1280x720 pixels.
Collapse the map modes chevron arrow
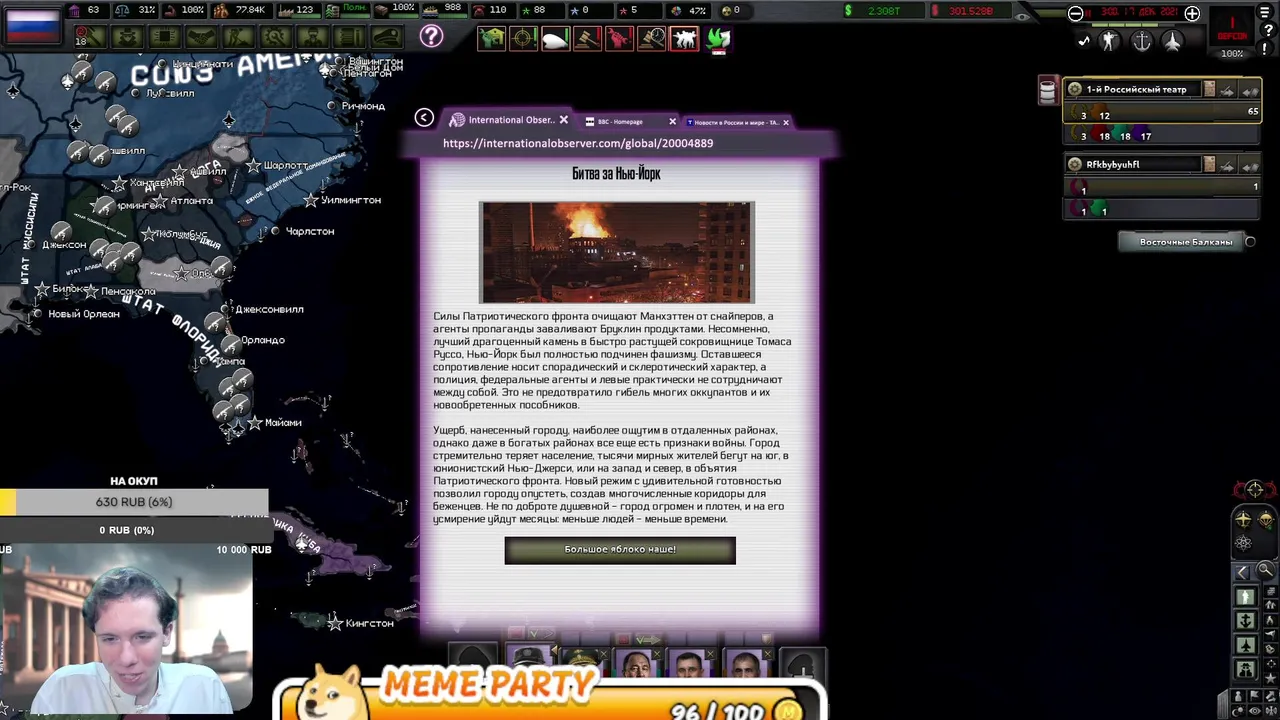[1242, 572]
